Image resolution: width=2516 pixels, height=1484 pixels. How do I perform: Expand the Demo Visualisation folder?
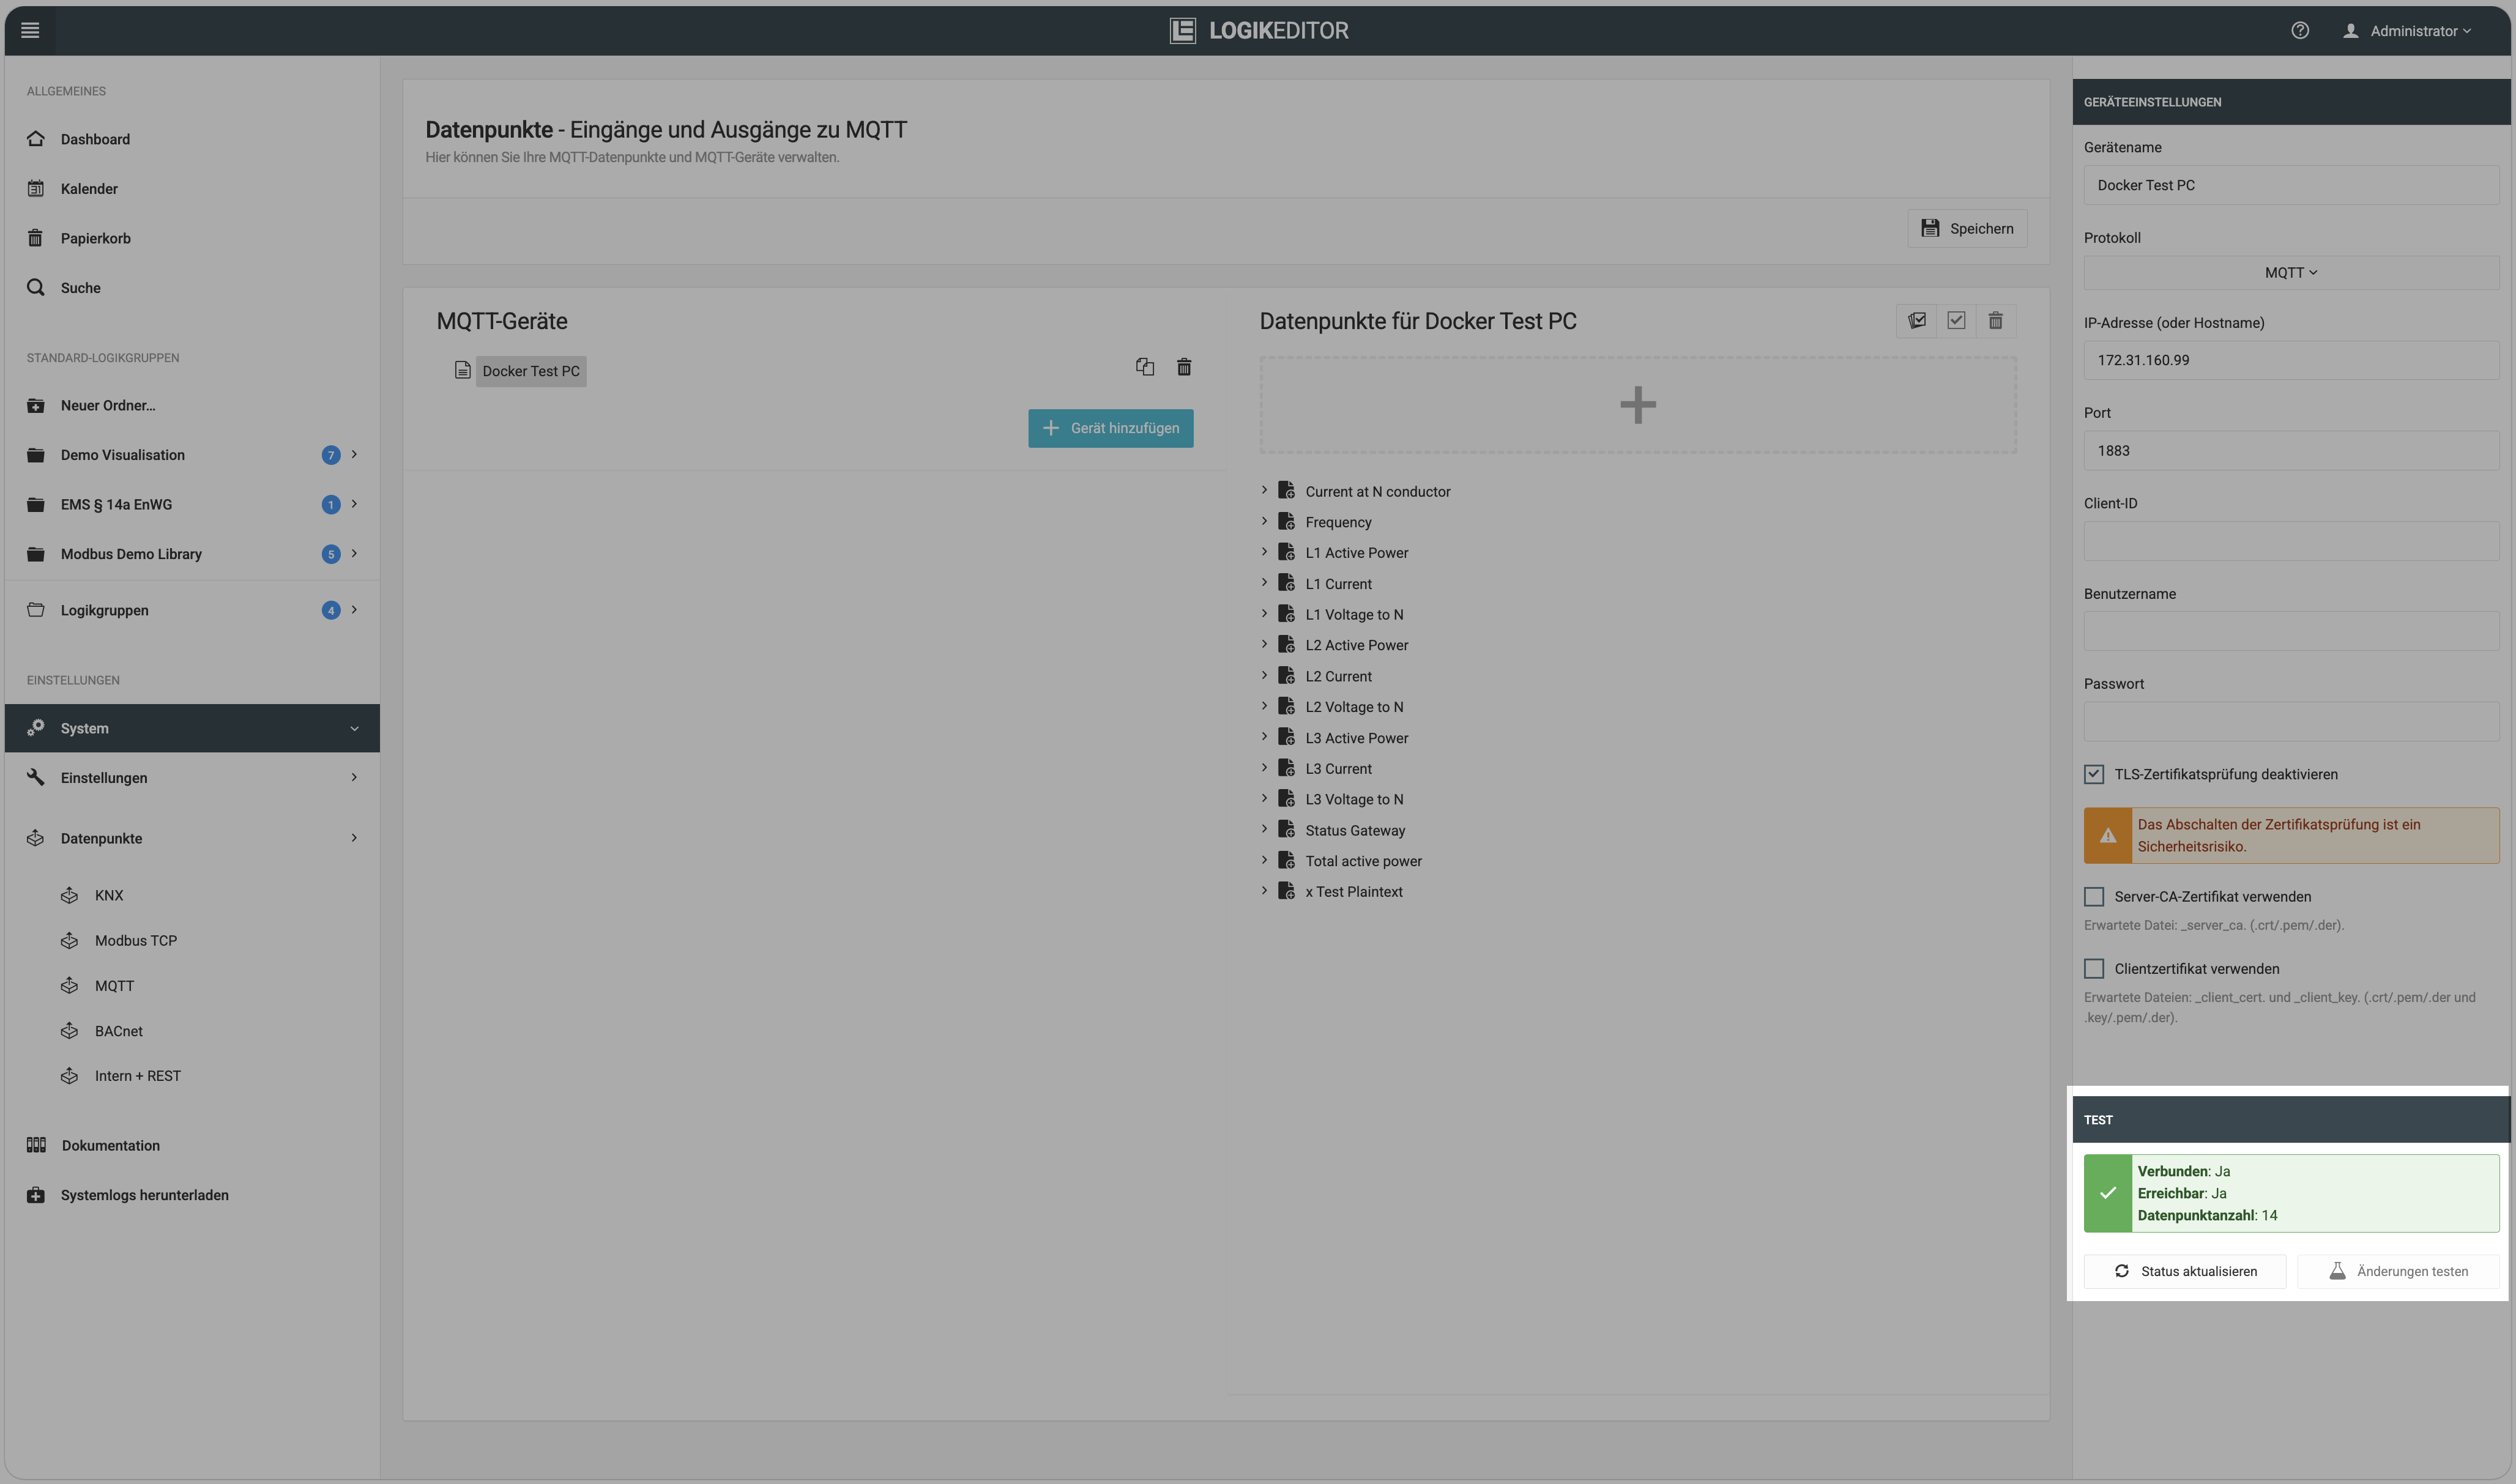click(354, 454)
